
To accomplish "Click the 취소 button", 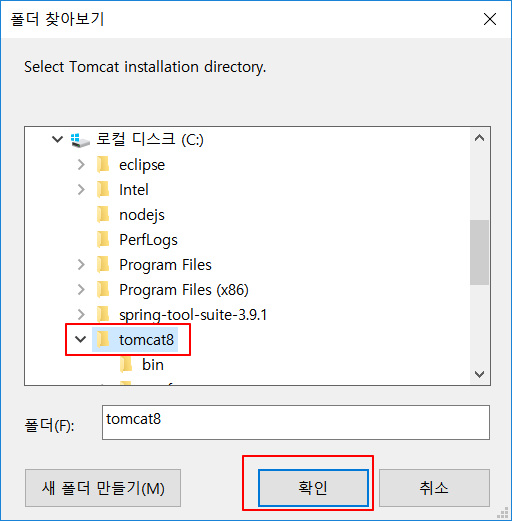I will click(x=434, y=488).
